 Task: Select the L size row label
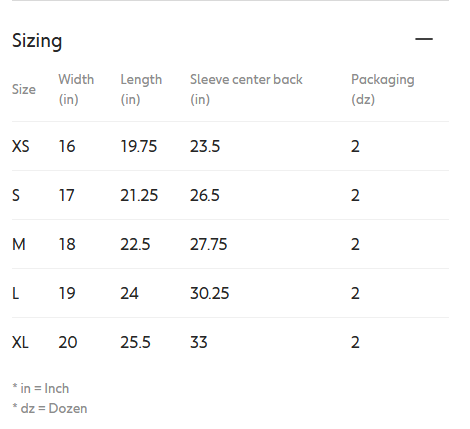(x=15, y=293)
